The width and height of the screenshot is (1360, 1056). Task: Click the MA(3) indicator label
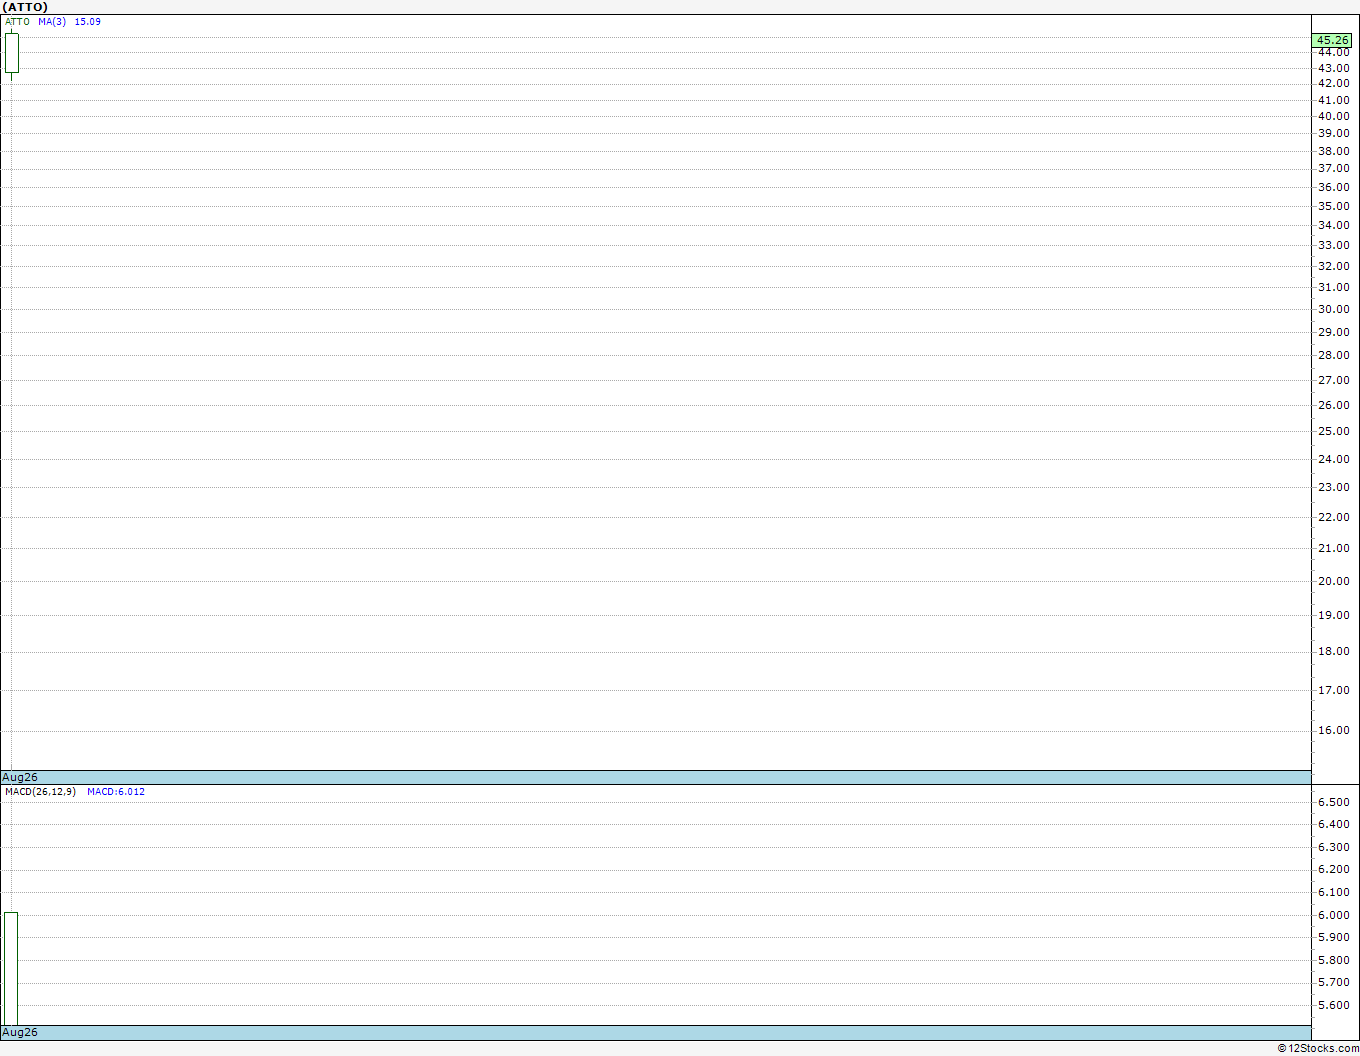52,22
